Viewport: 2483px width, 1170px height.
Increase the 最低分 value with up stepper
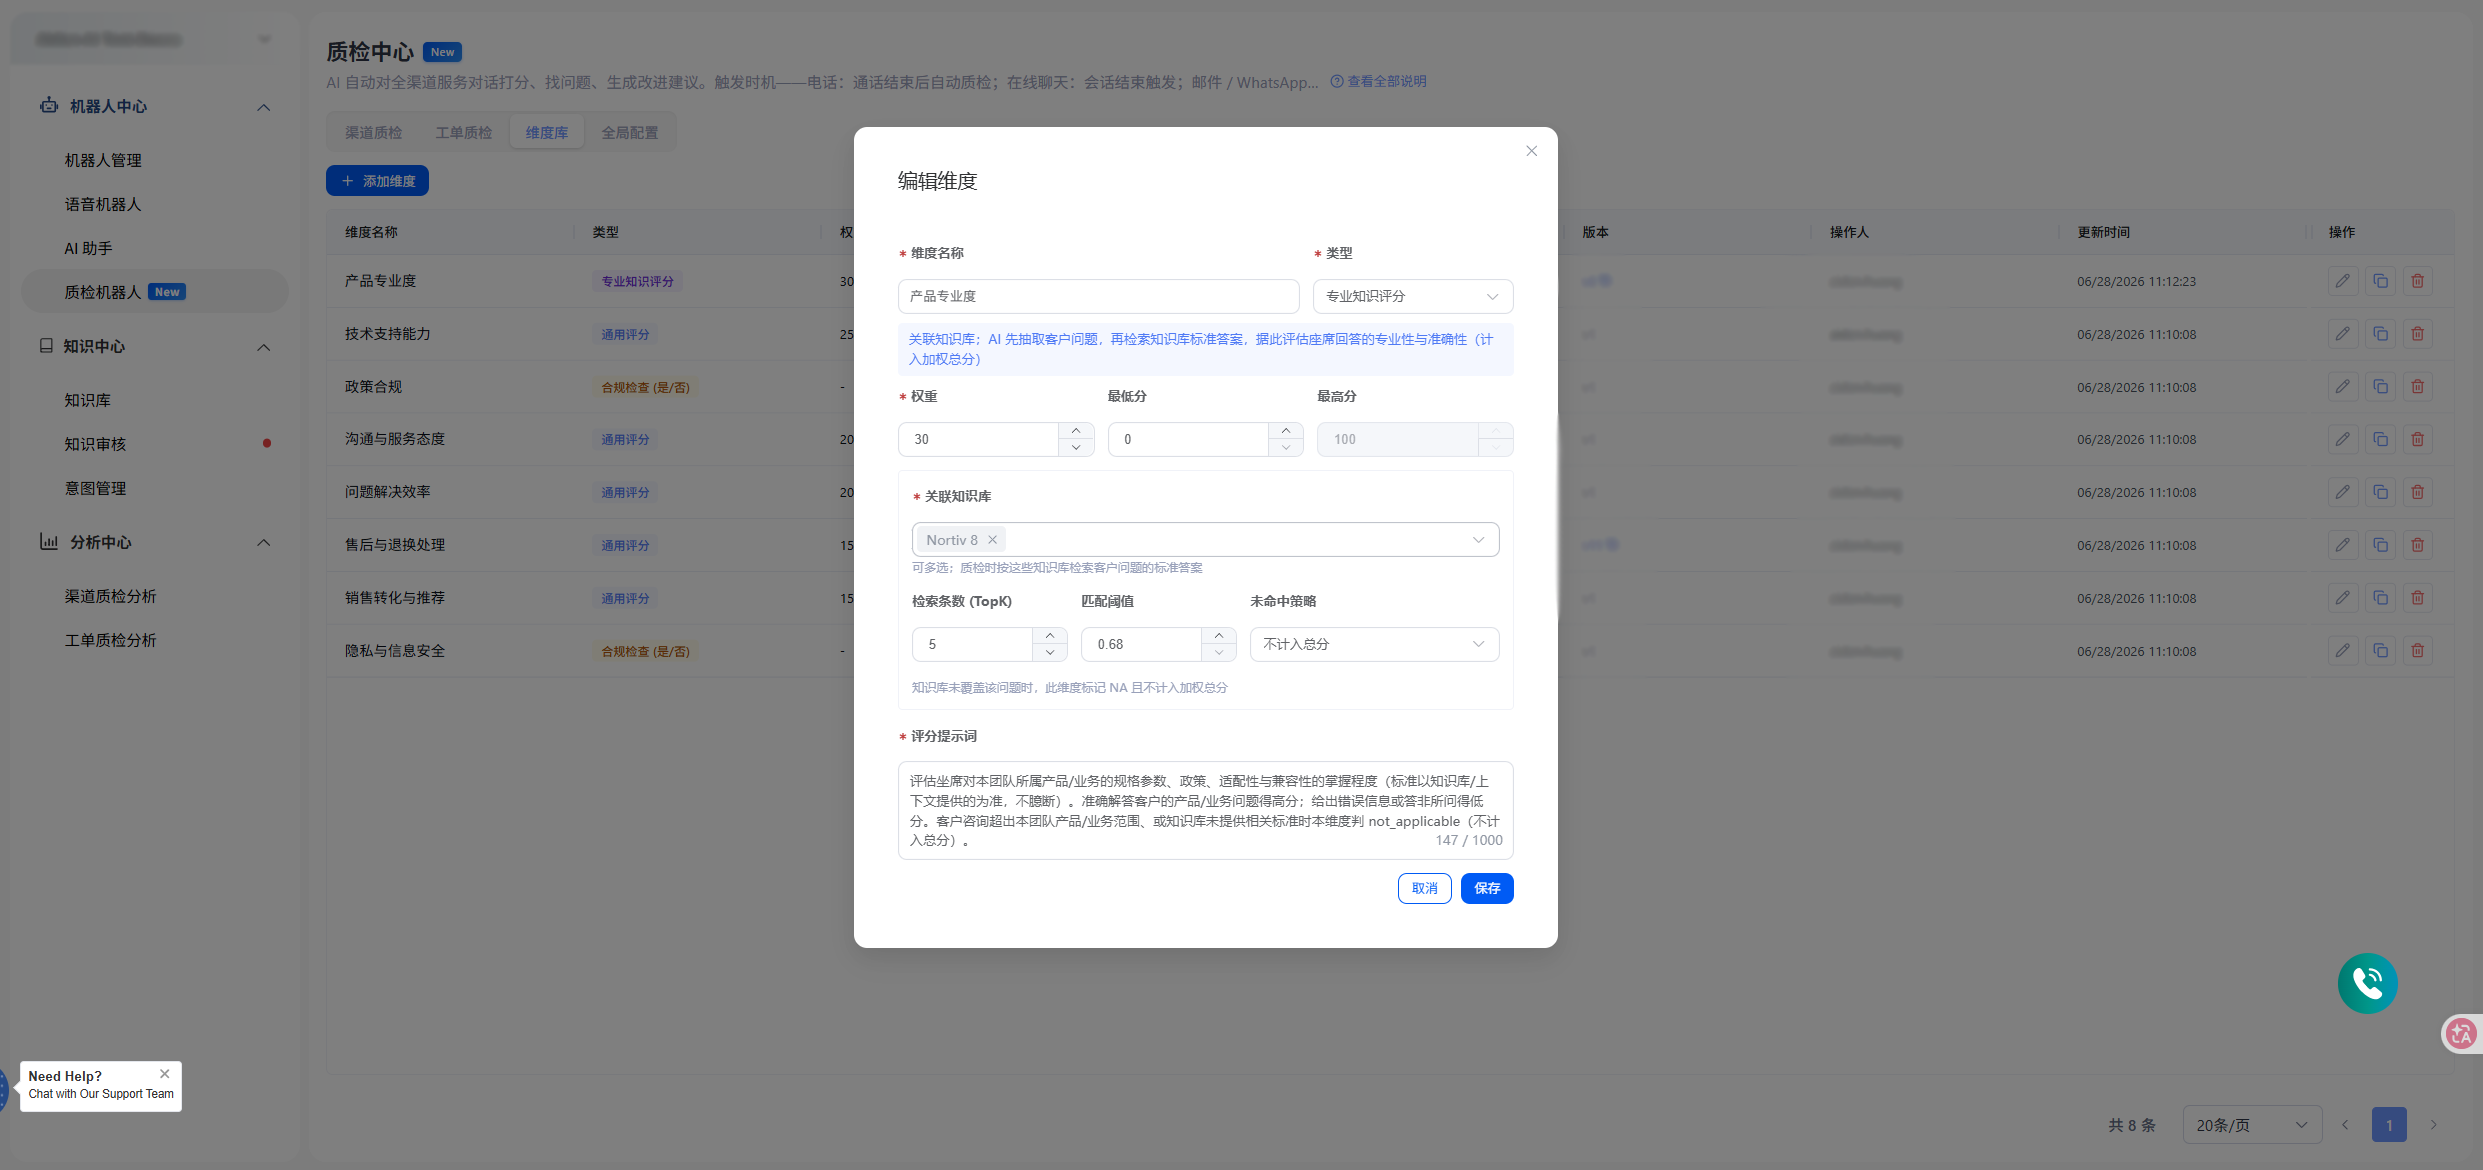[x=1286, y=431]
